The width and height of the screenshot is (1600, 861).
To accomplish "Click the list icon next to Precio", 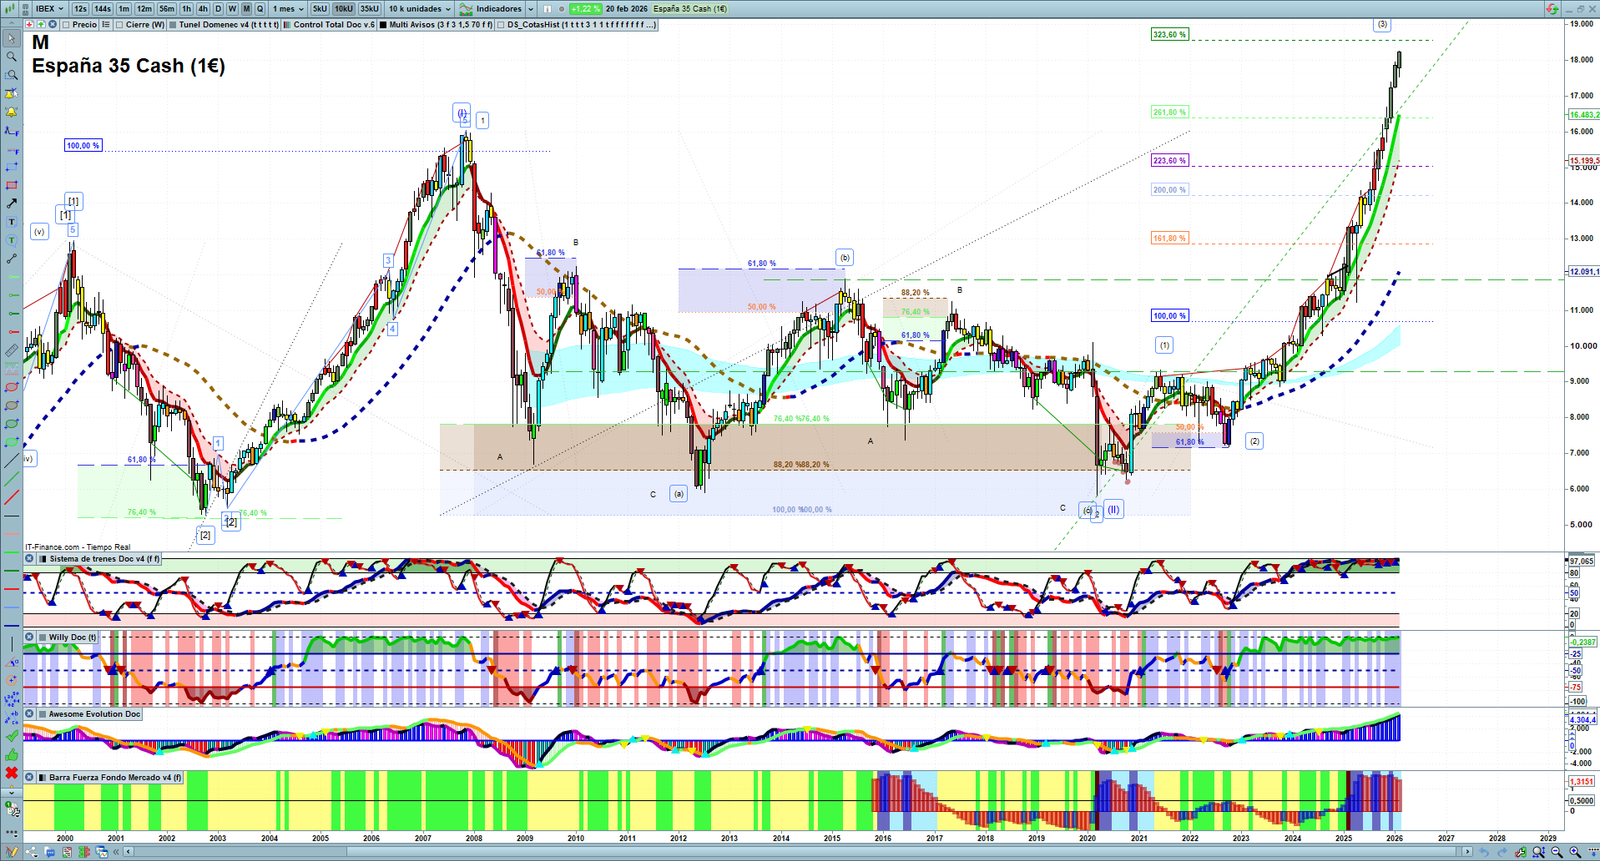I will 106,25.
